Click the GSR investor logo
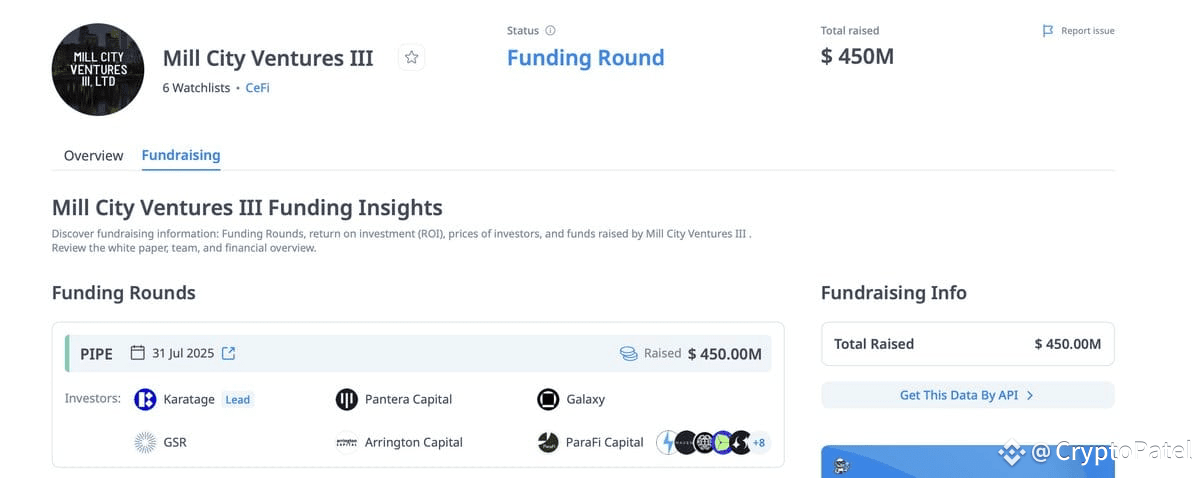The image size is (1200, 478). click(x=145, y=442)
